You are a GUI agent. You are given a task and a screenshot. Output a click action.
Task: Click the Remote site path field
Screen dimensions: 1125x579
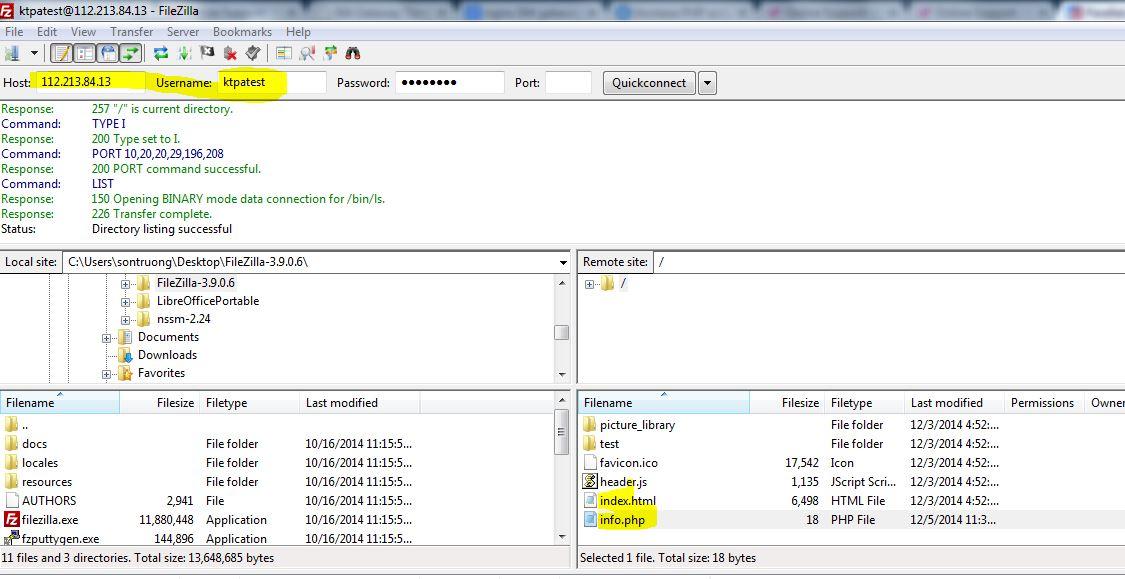click(890, 263)
